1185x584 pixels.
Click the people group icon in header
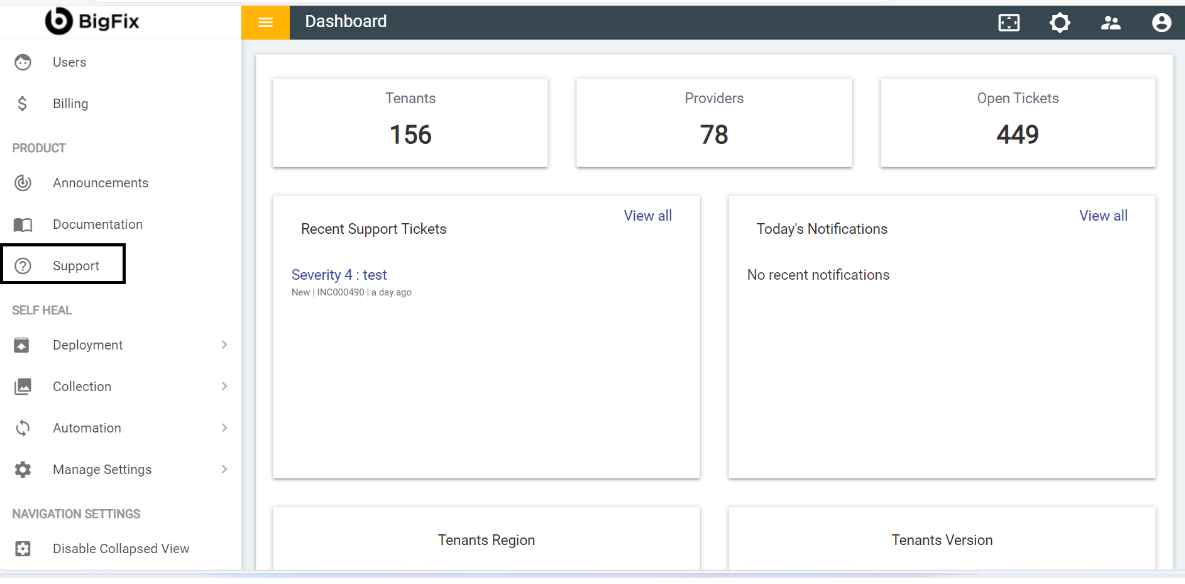pyautogui.click(x=1110, y=22)
